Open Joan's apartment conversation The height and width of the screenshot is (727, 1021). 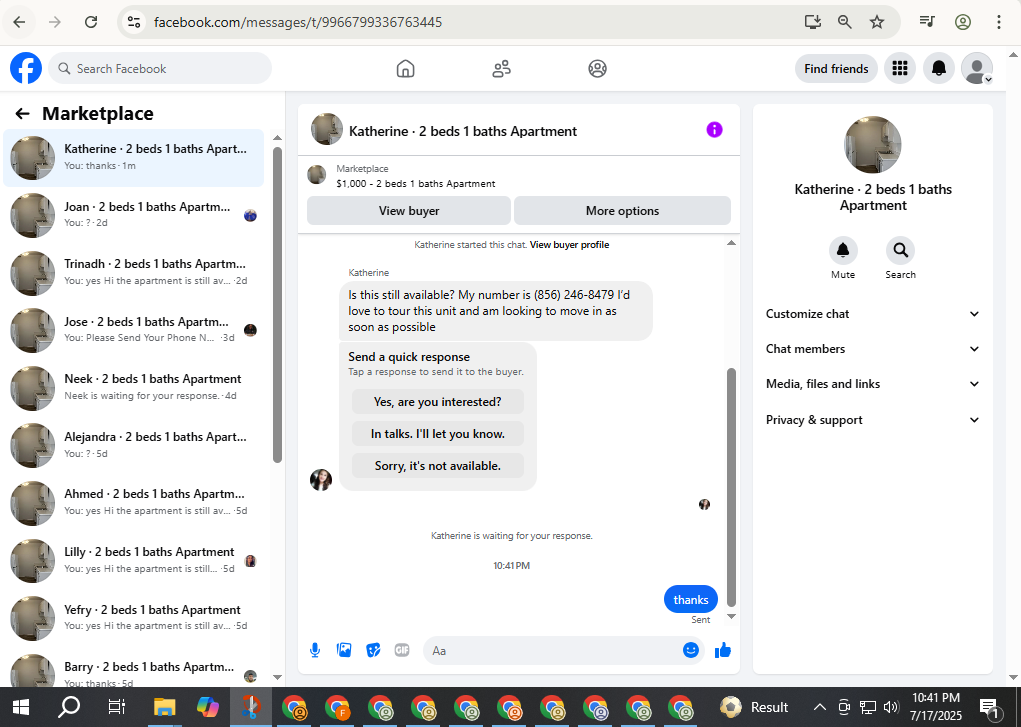133,215
